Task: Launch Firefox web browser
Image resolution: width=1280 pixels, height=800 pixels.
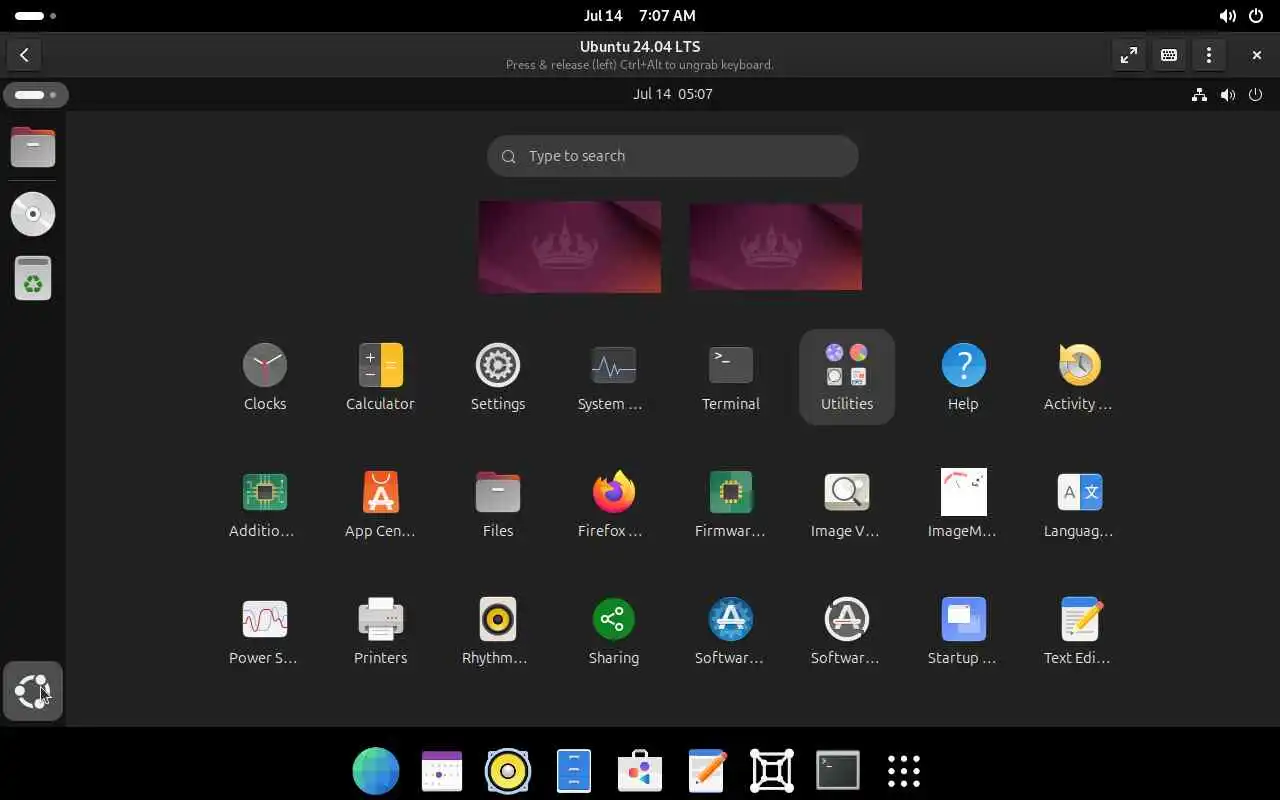Action: point(613,504)
